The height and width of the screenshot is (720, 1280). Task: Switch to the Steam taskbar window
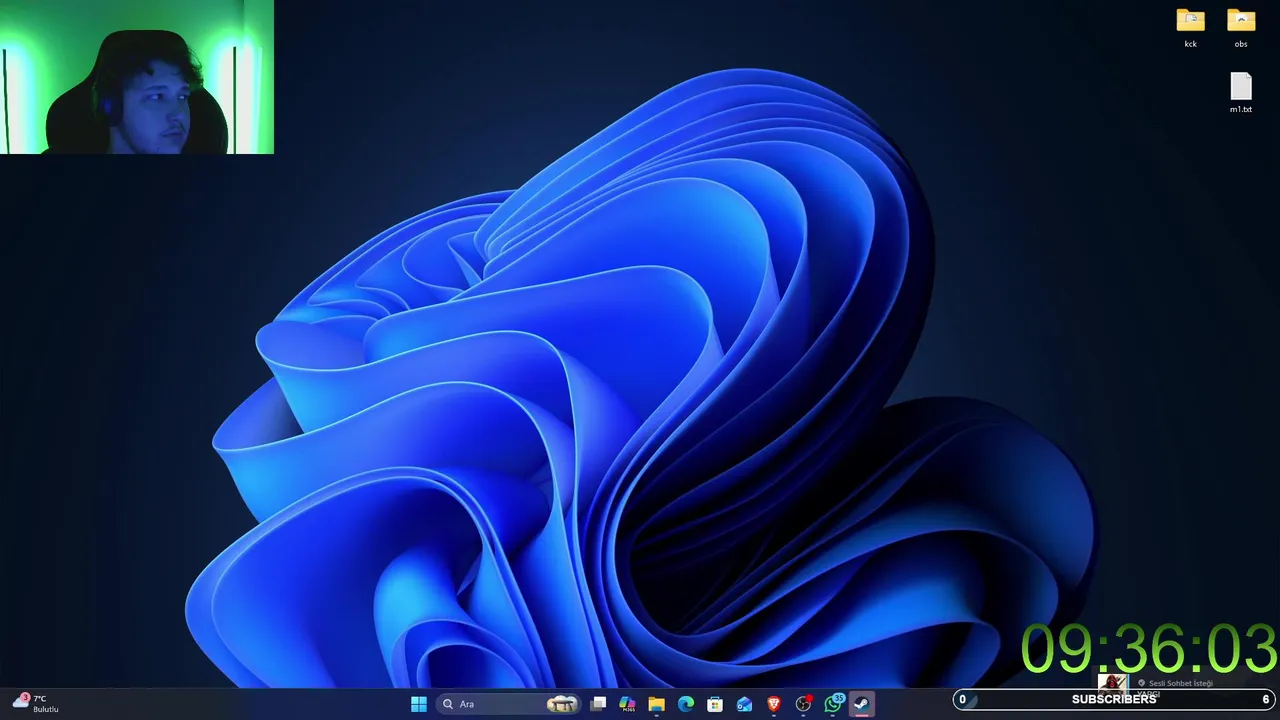tap(861, 704)
